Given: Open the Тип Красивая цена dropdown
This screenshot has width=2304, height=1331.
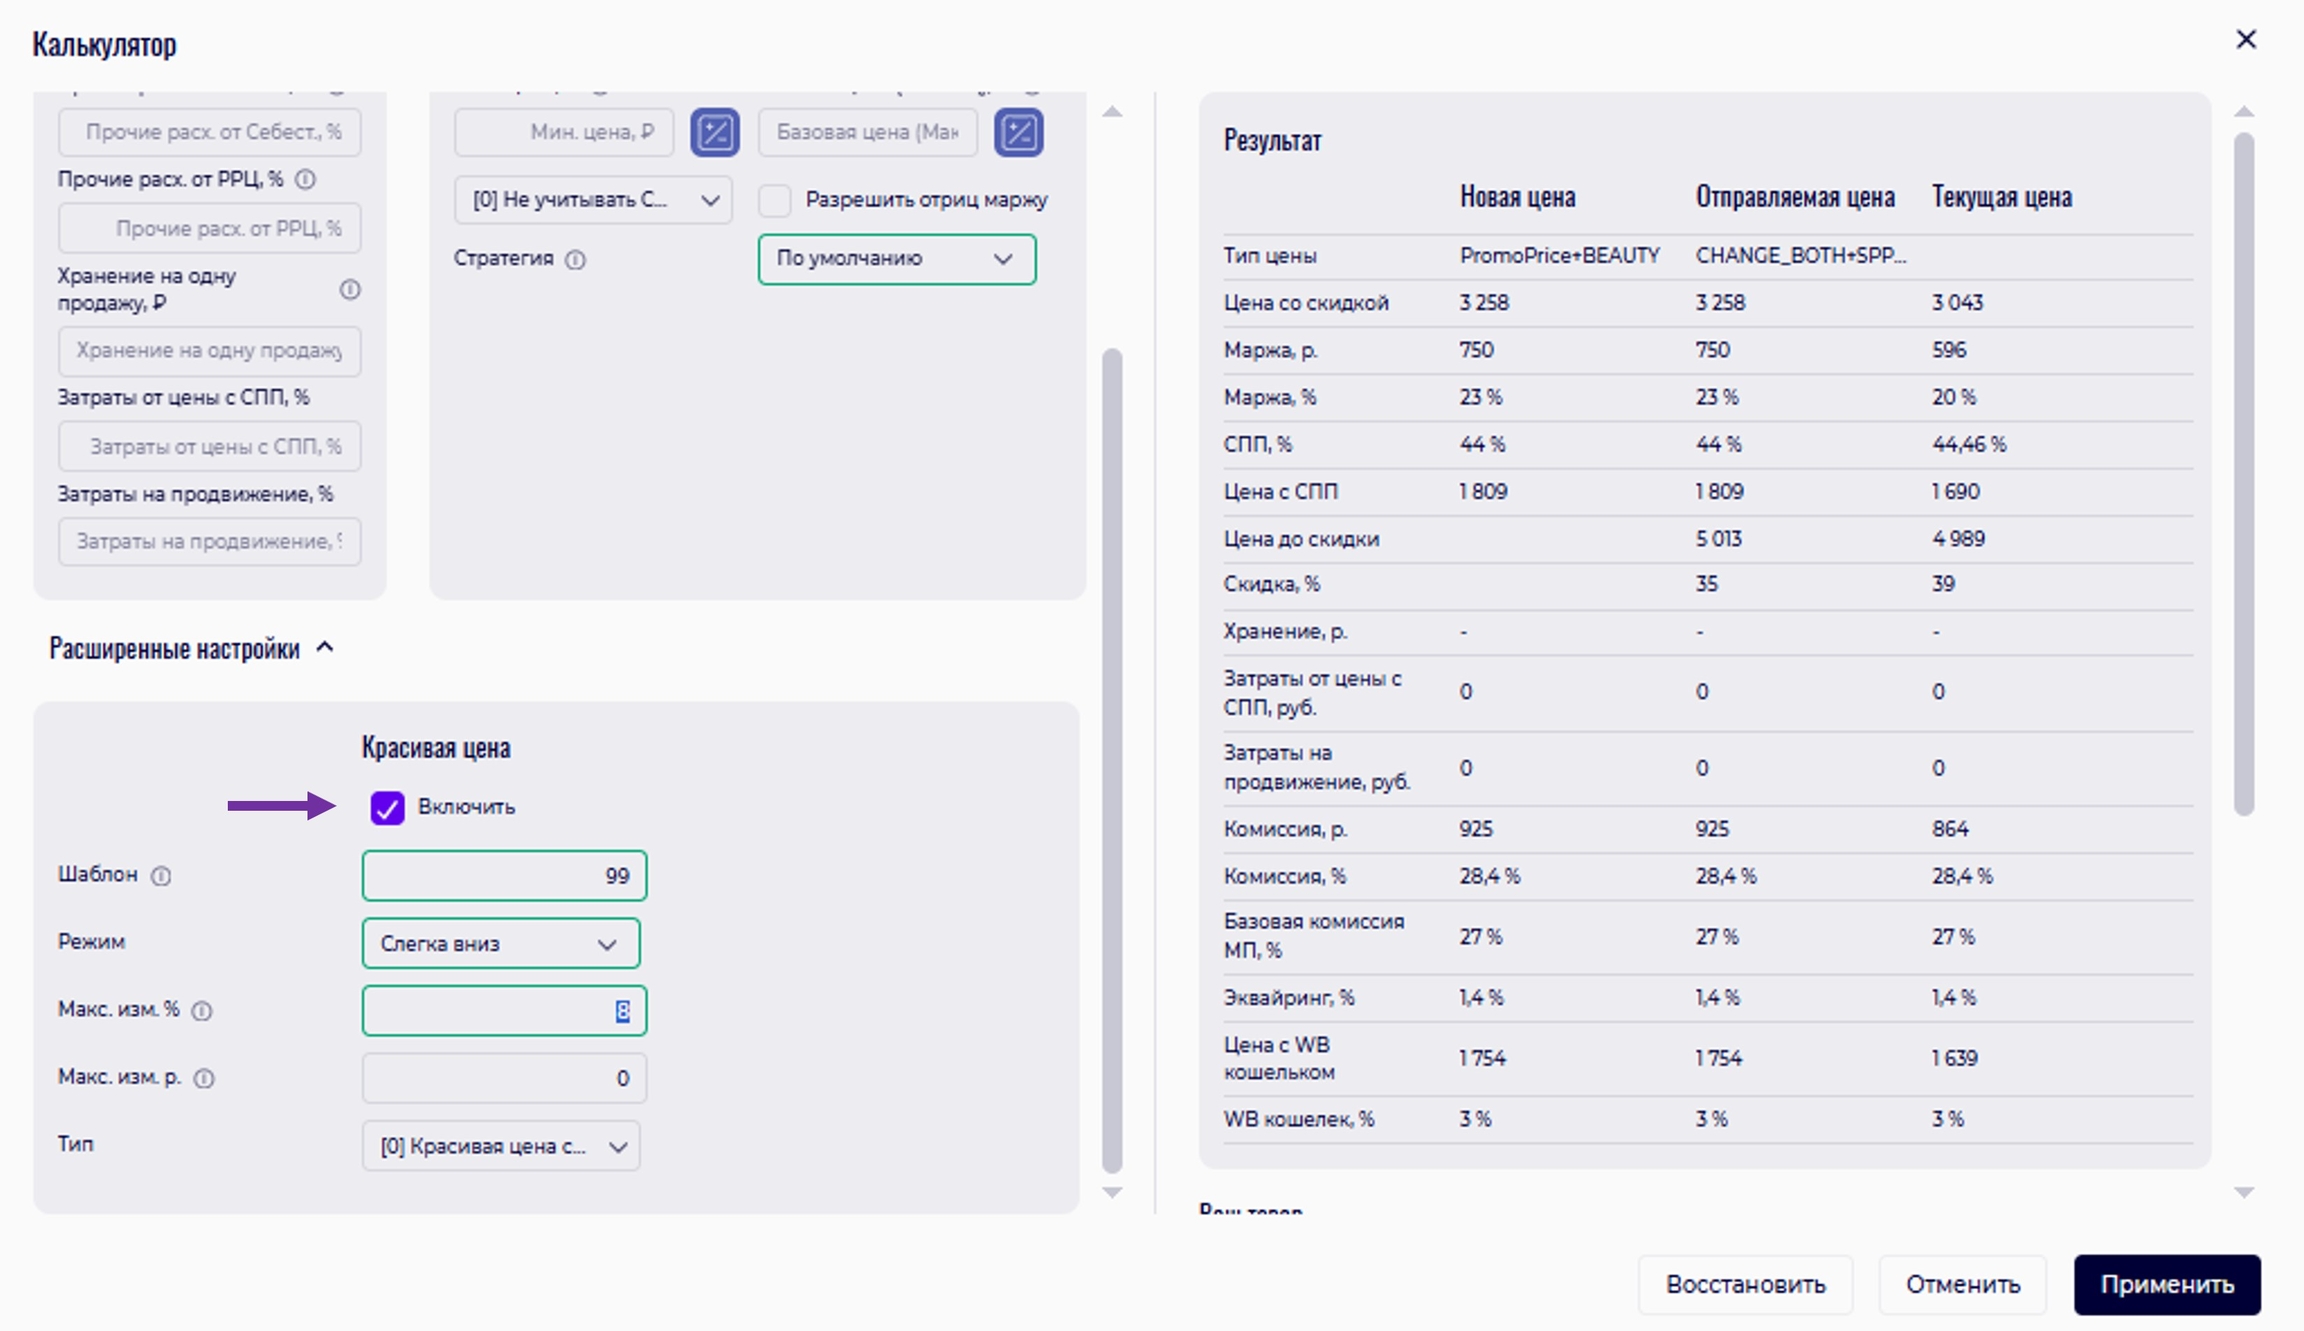Looking at the screenshot, I should click(500, 1146).
